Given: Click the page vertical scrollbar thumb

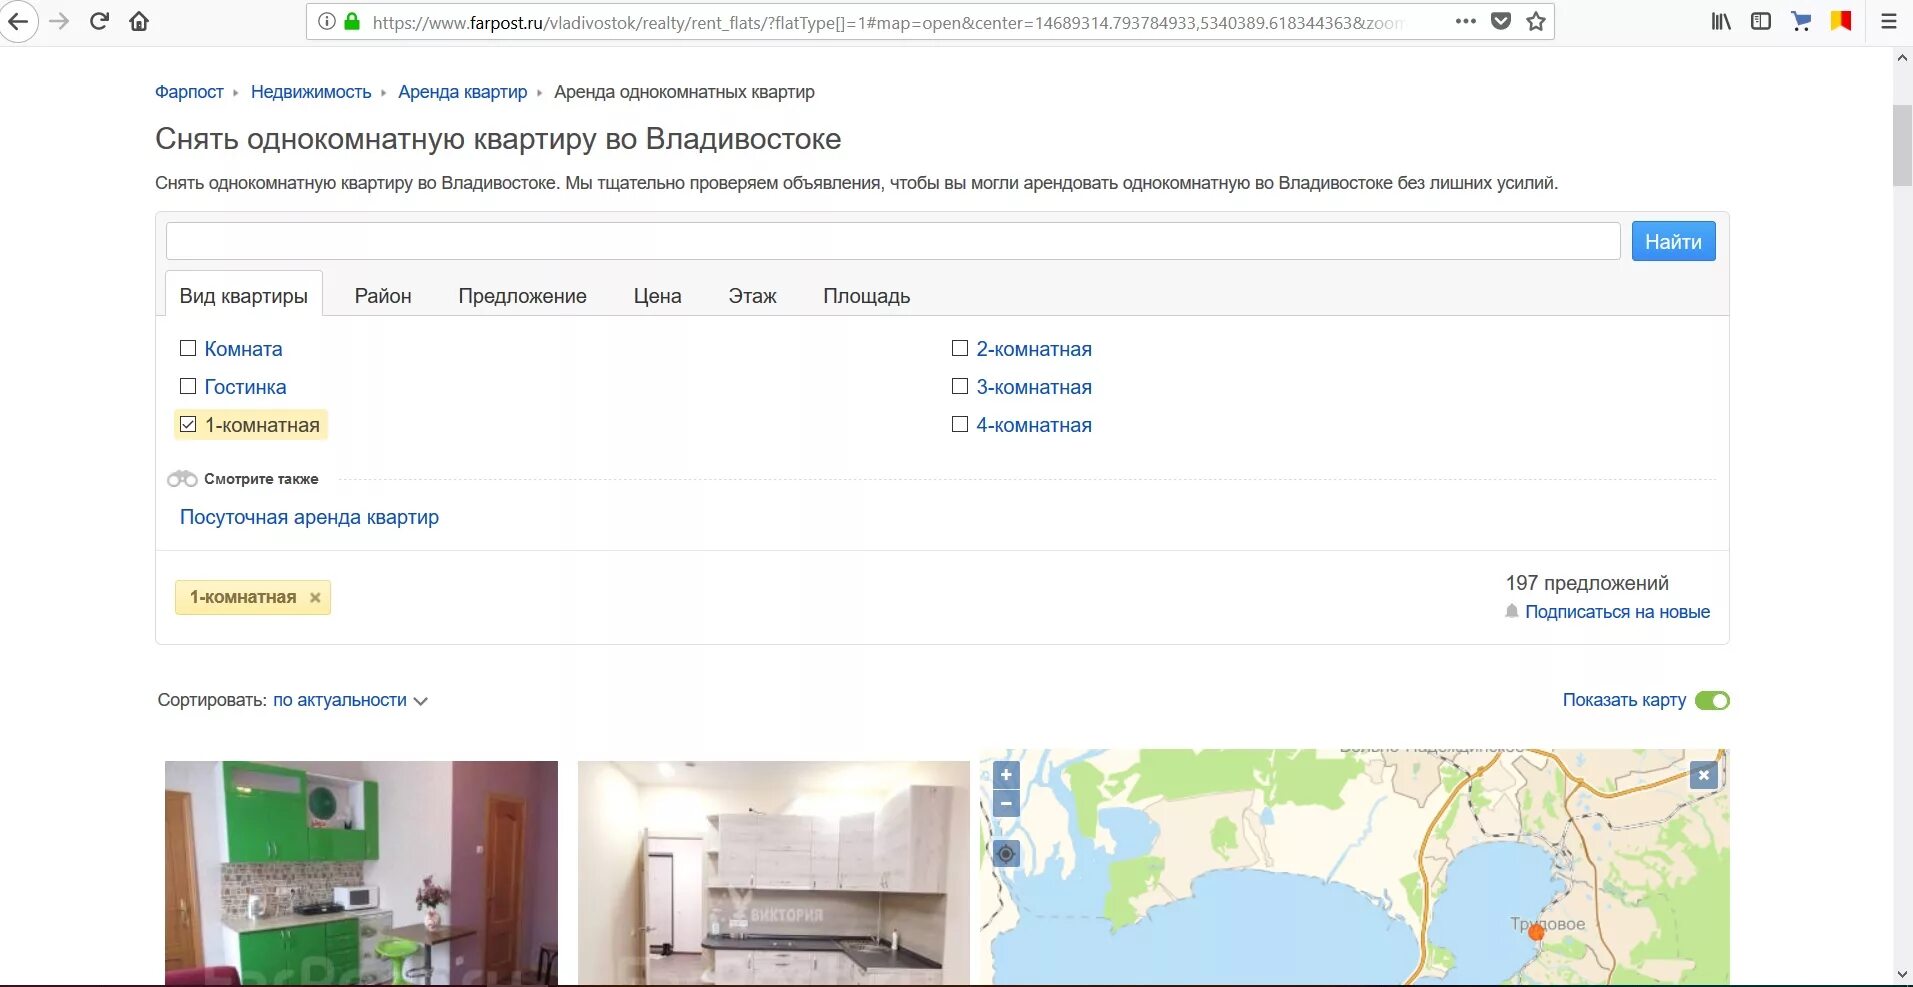Looking at the screenshot, I should tap(1902, 145).
